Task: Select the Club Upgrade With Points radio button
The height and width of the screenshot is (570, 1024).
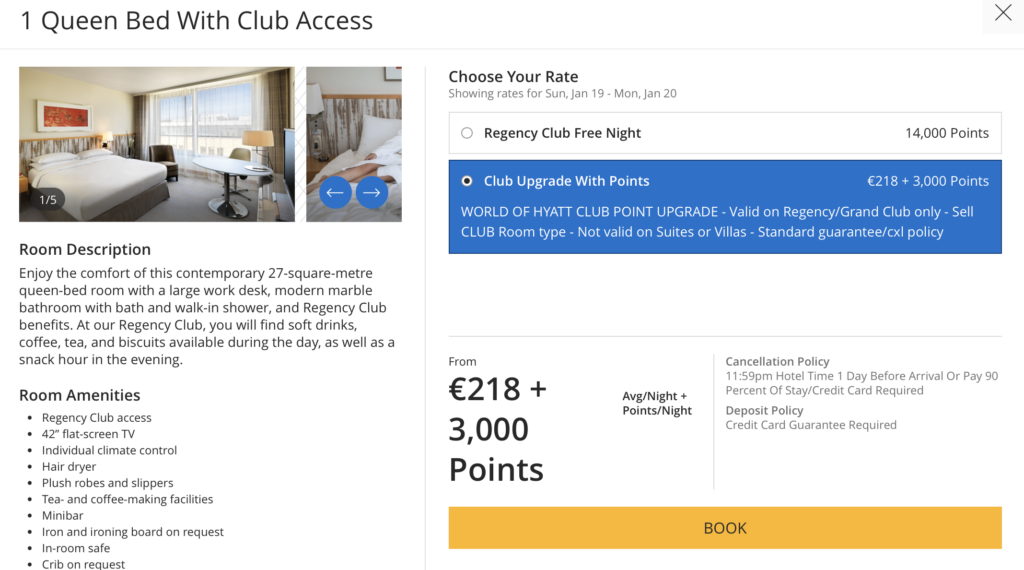Action: point(467,181)
